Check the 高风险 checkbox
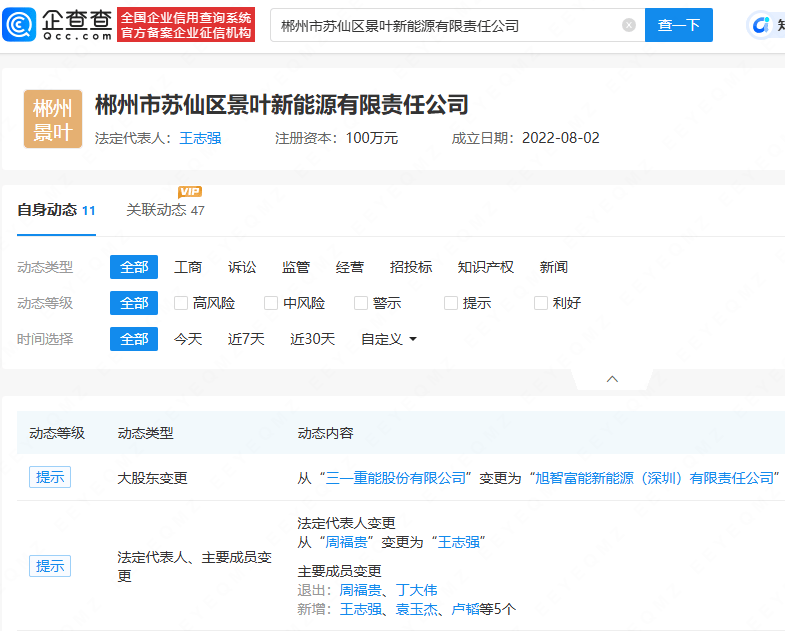 tap(181, 303)
